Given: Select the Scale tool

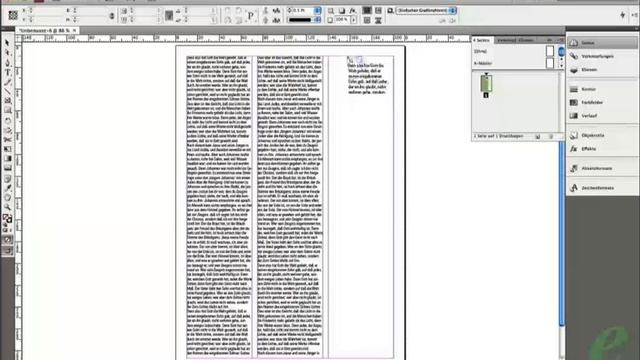Looking at the screenshot, I should [x=7, y=130].
